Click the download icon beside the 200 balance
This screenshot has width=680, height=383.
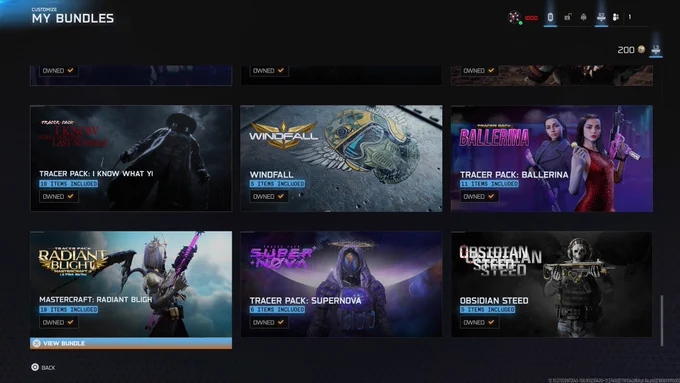tap(656, 49)
